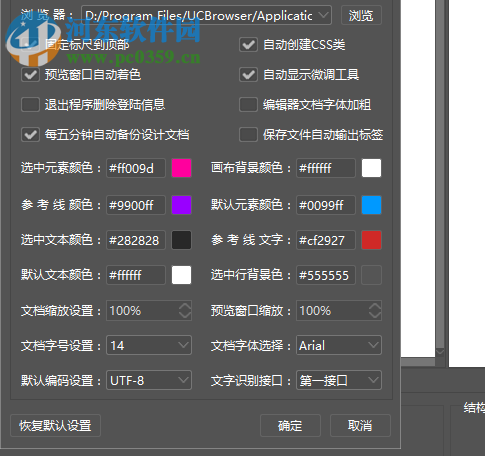This screenshot has height=456, width=485.
Task: Pick the 参考线颜色 purple swatch
Action: [181, 205]
